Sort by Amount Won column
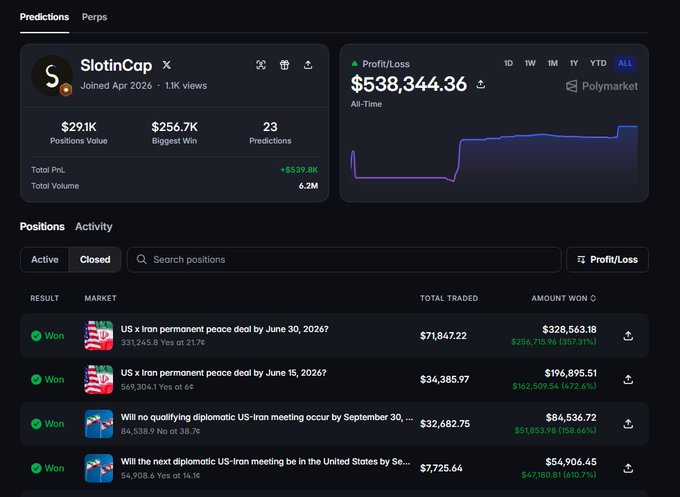680x497 pixels. pyautogui.click(x=564, y=298)
